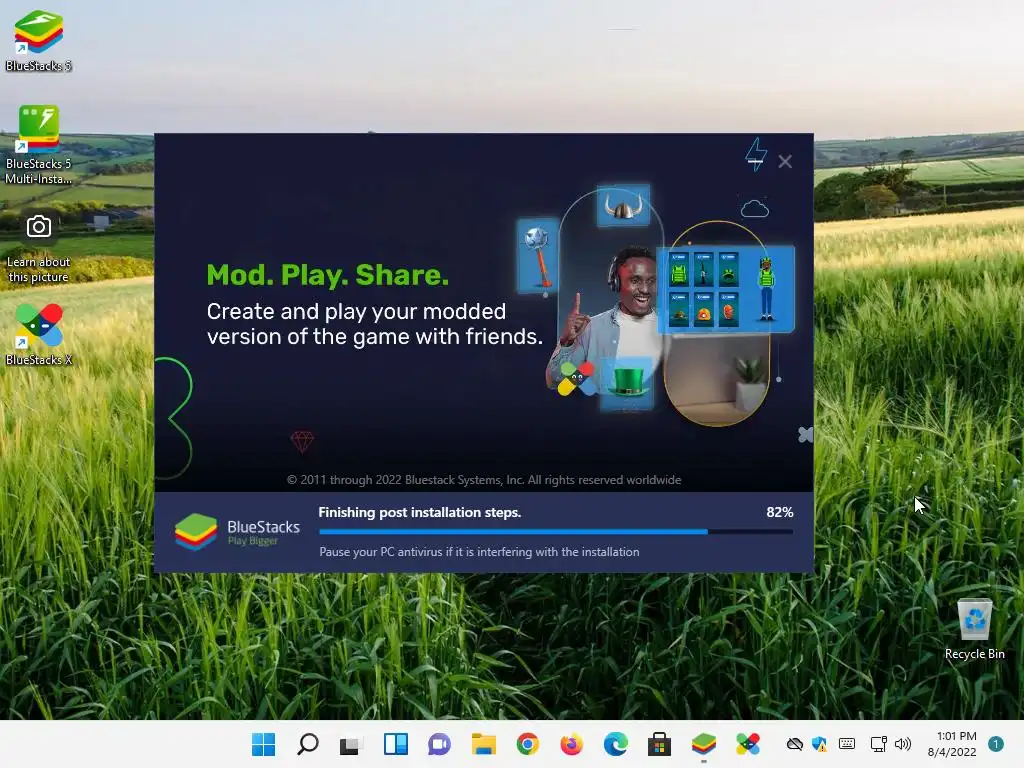This screenshot has width=1024, height=768.
Task: Open the Recycle Bin
Action: [974, 630]
